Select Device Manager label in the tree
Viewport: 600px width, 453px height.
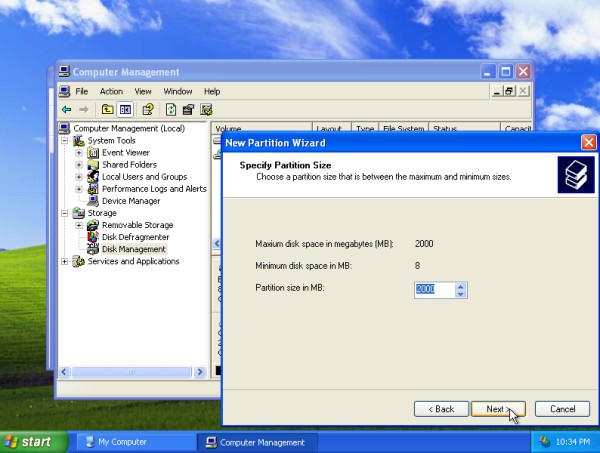131,201
